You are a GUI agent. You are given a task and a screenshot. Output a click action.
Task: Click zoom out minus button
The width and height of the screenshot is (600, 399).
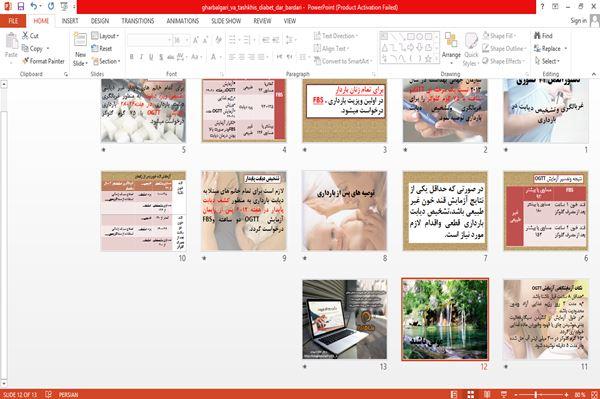(x=516, y=394)
